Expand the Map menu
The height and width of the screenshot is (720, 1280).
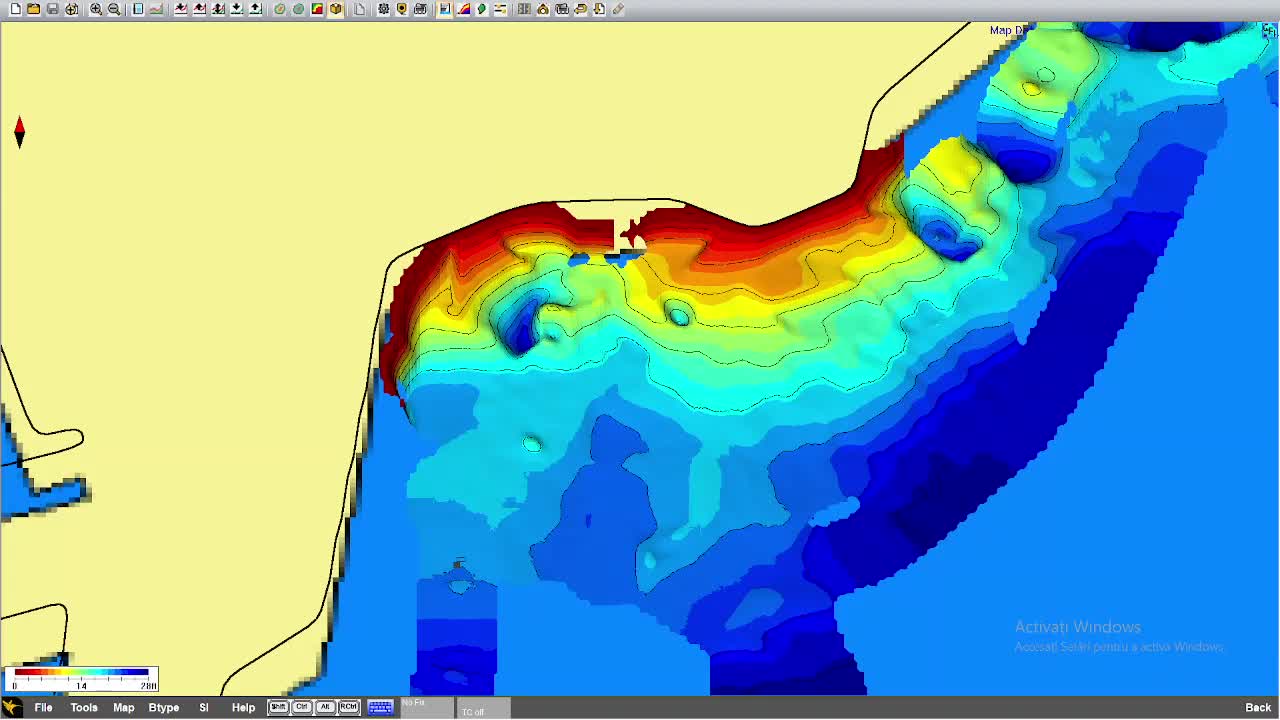(123, 707)
